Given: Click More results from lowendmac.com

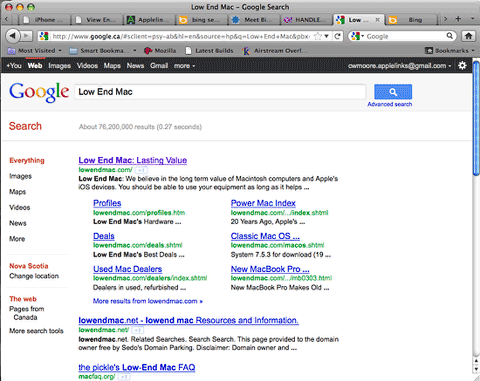Looking at the screenshot, I should (148, 301).
